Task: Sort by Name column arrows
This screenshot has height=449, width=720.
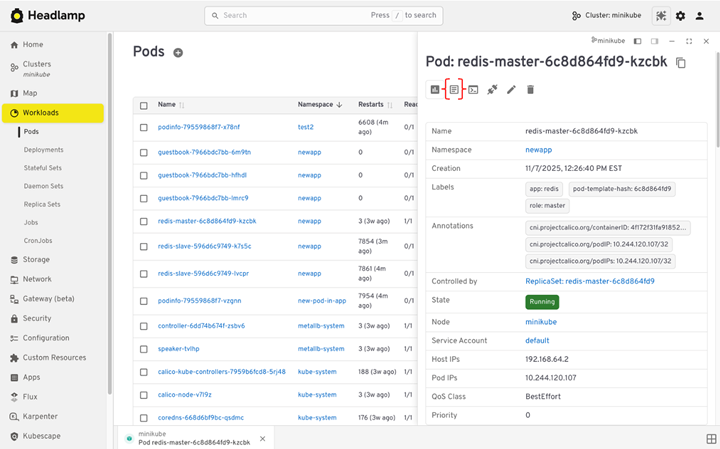Action: tap(182, 105)
